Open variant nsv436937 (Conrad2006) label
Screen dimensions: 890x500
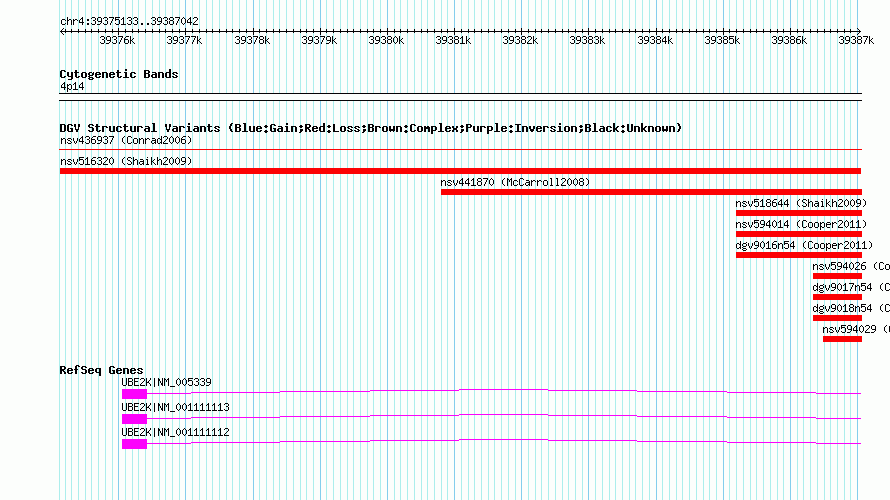126,140
